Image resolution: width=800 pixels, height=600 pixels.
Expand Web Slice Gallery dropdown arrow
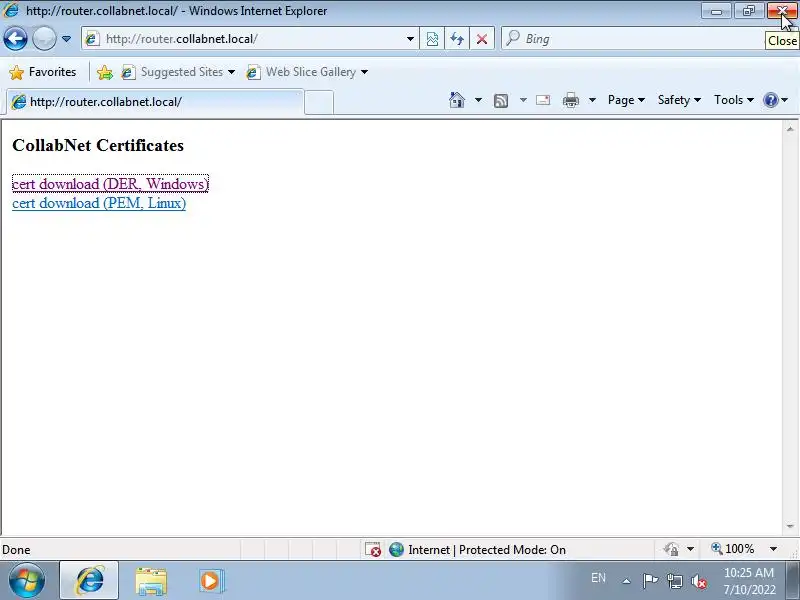pos(364,72)
